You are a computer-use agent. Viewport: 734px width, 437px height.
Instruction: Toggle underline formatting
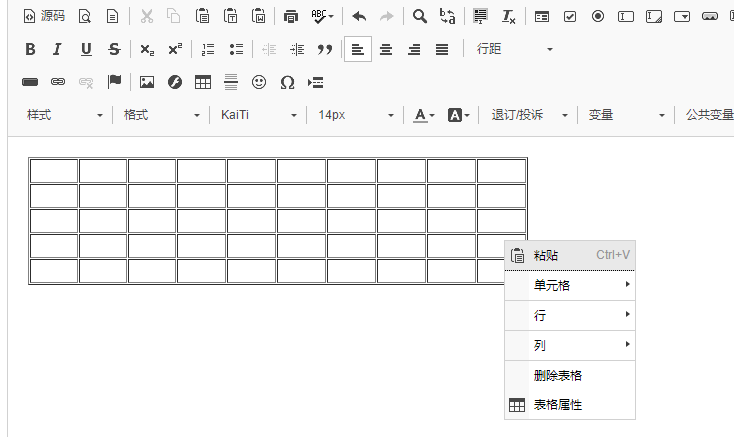click(86, 49)
